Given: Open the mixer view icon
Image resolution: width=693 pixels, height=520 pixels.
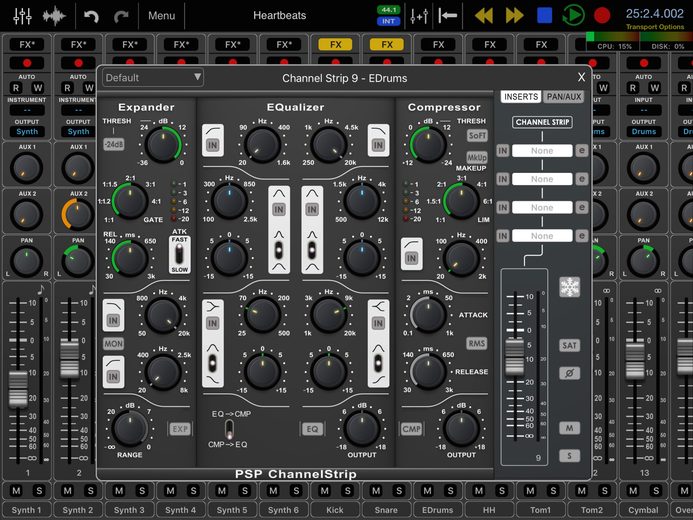Looking at the screenshot, I should pyautogui.click(x=22, y=16).
